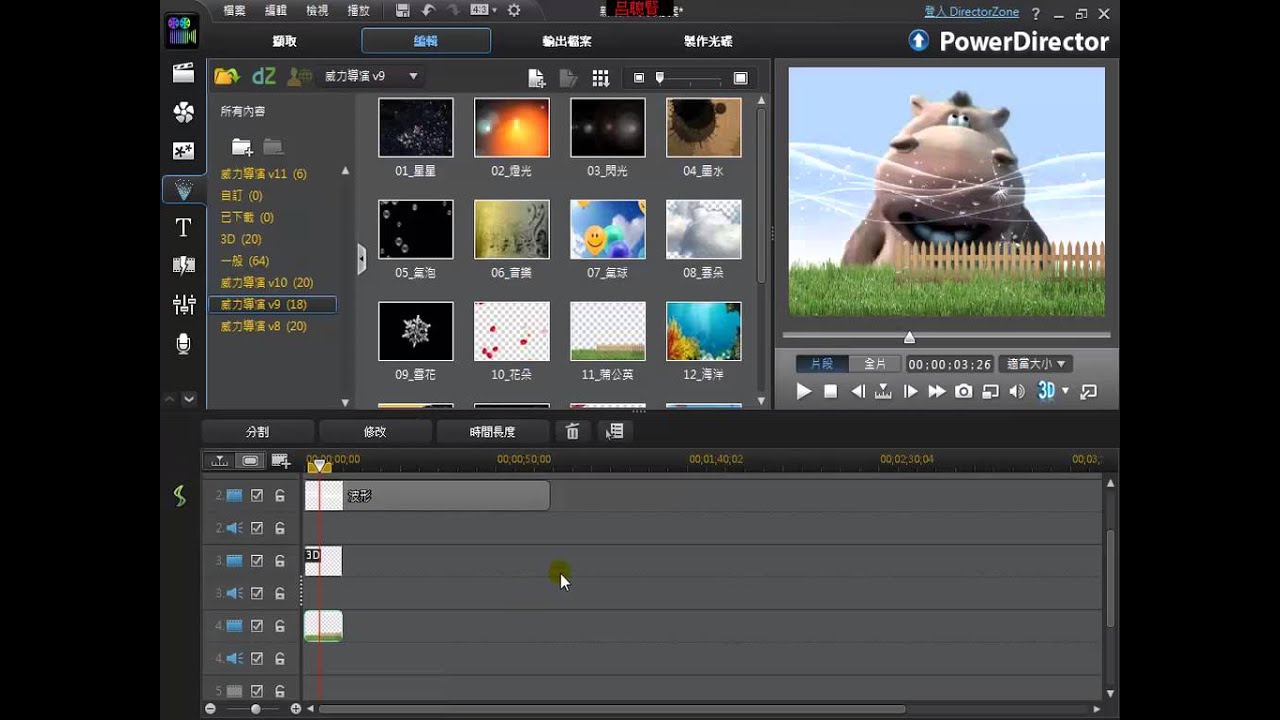Click the undock preview window icon
Screen dimensions: 1280x720
1089,392
